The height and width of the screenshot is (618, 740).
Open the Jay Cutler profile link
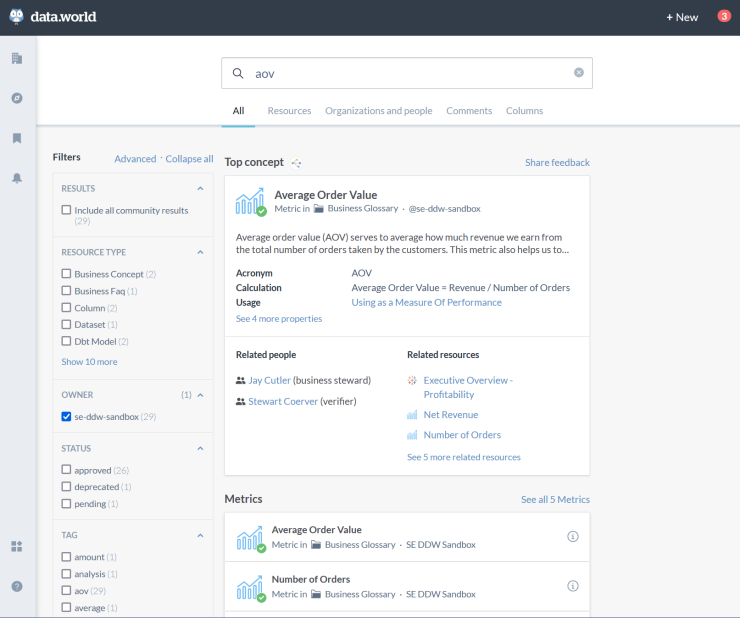click(269, 381)
